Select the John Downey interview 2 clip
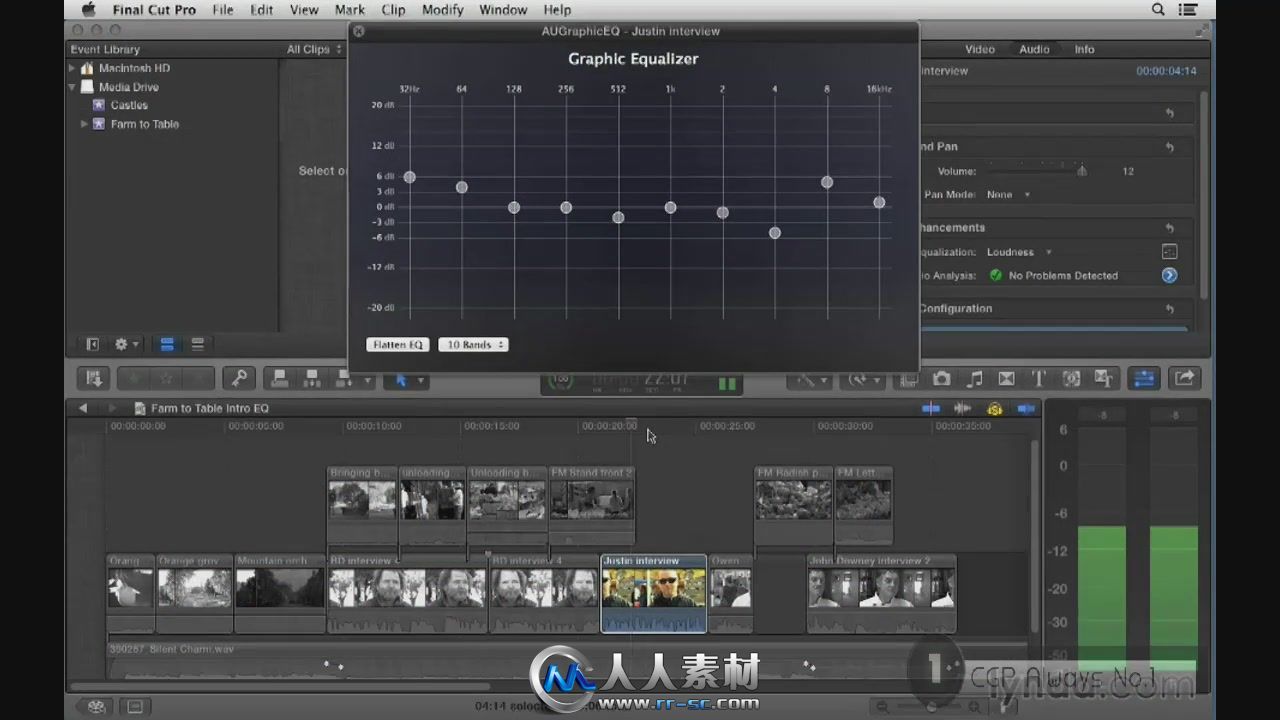 pyautogui.click(x=881, y=594)
